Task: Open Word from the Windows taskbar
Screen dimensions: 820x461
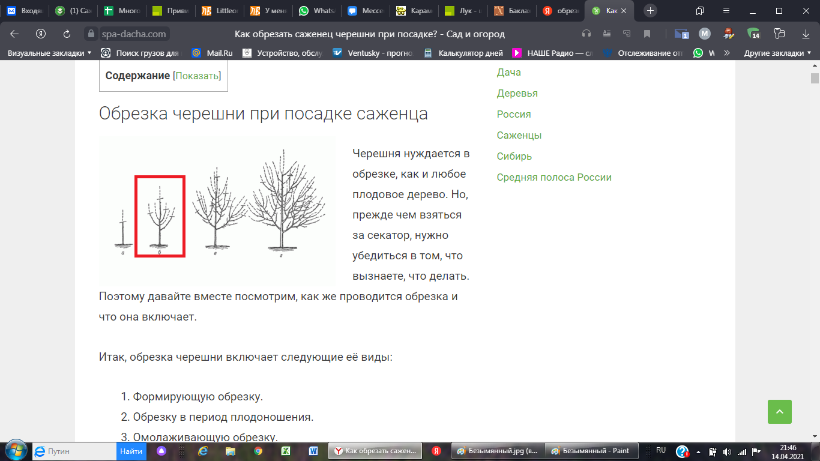Action: pos(313,452)
